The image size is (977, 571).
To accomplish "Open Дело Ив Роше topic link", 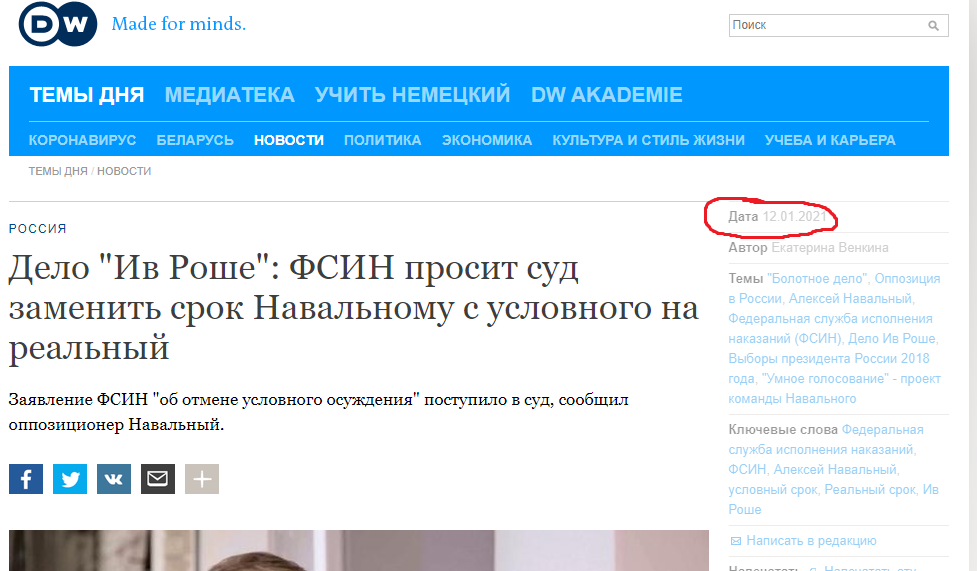I will (x=892, y=338).
